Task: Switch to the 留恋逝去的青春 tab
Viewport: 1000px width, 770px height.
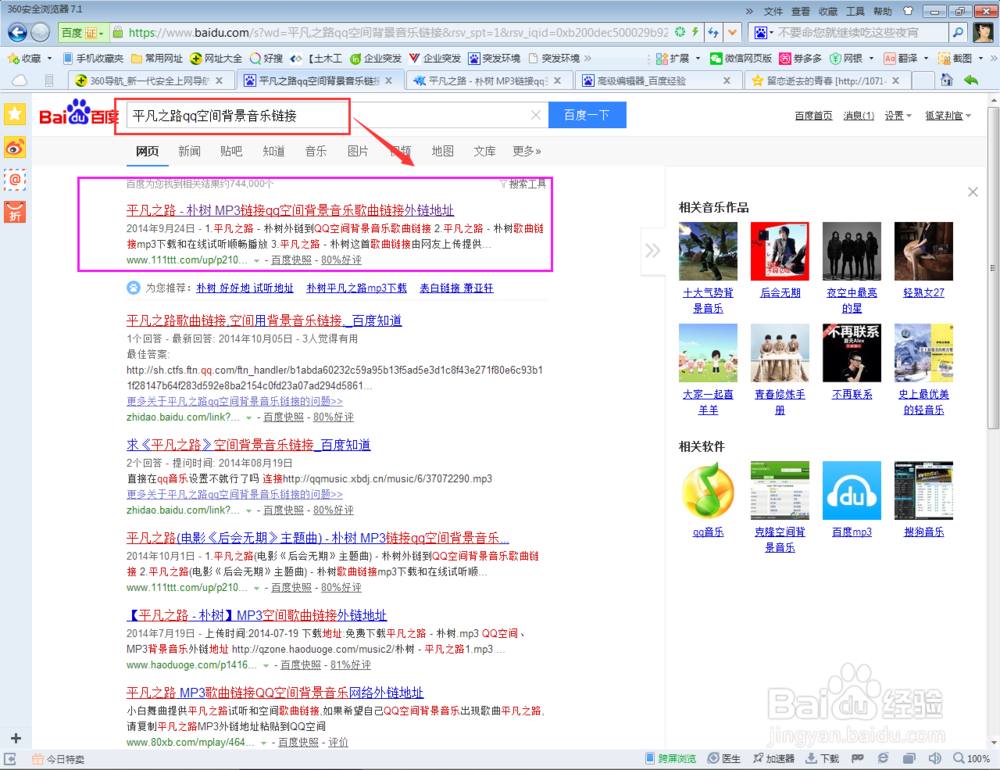Action: click(x=827, y=80)
